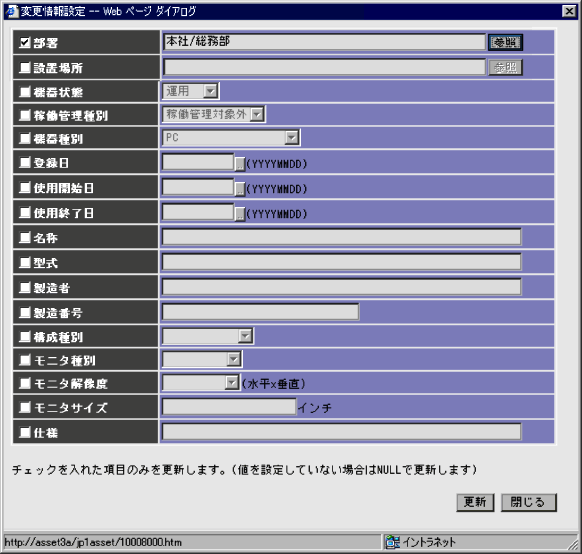Image resolution: width=582 pixels, height=554 pixels.
Task: Click the 仕様 input field
Action: click(341, 432)
